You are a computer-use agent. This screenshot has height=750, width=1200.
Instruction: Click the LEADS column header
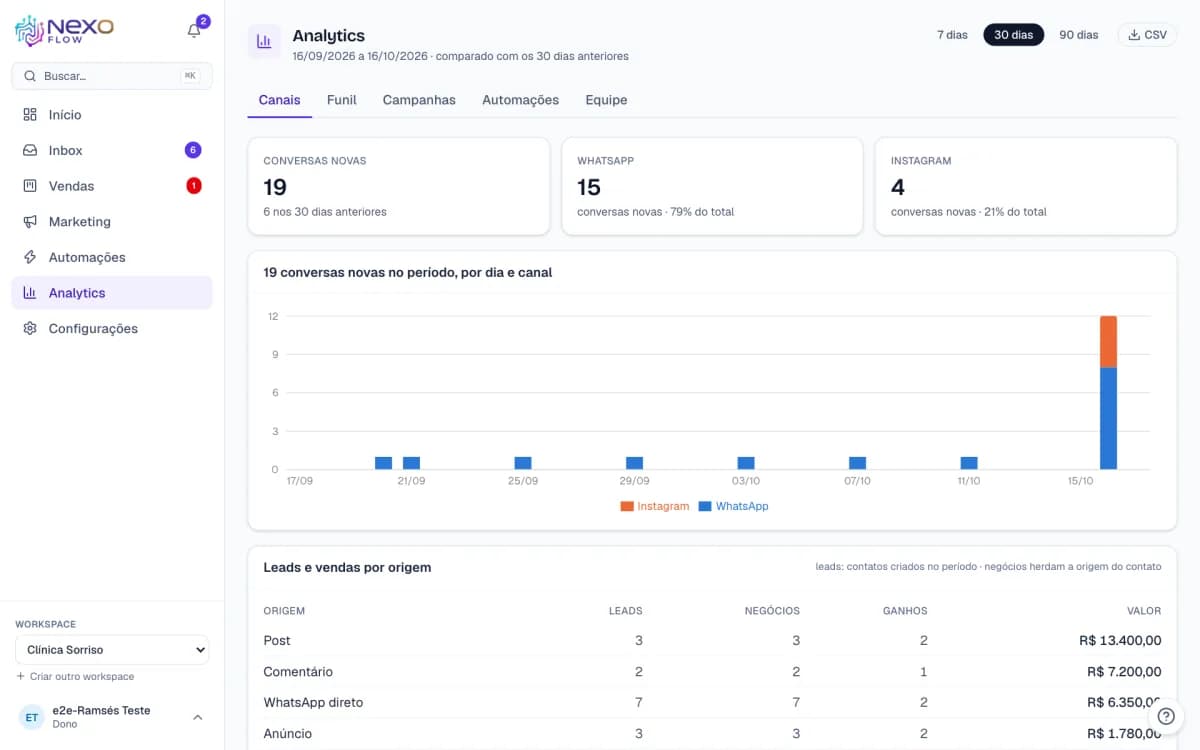point(626,610)
